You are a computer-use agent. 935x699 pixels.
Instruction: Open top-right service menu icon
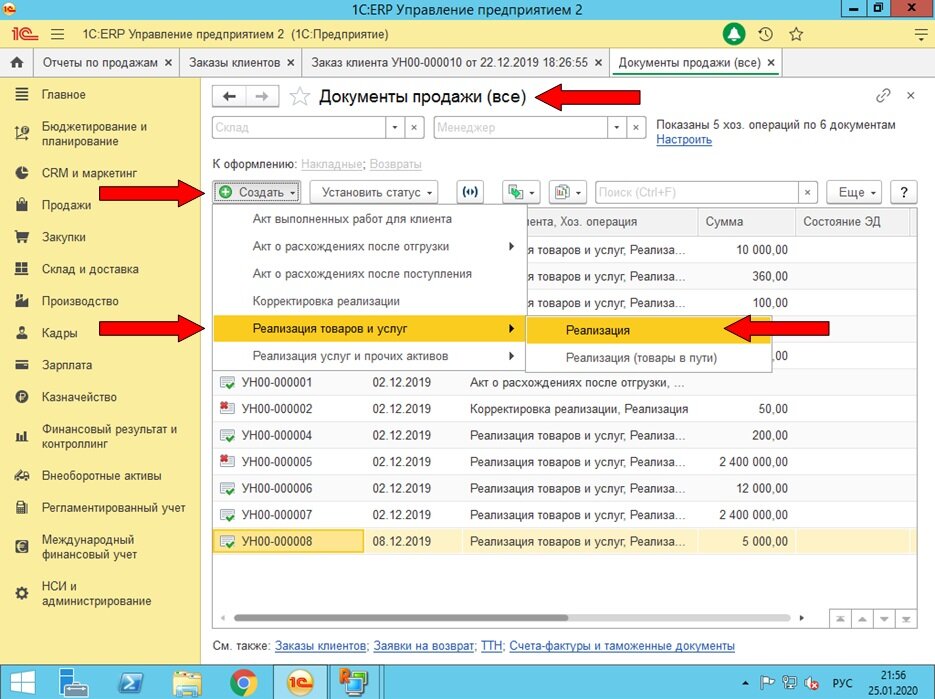click(x=920, y=35)
